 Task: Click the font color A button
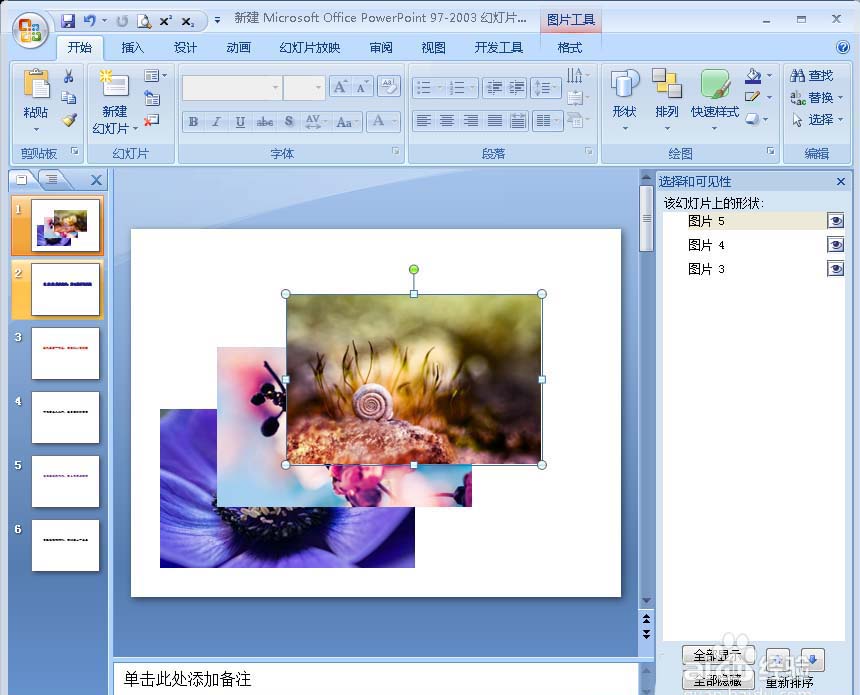(x=378, y=121)
